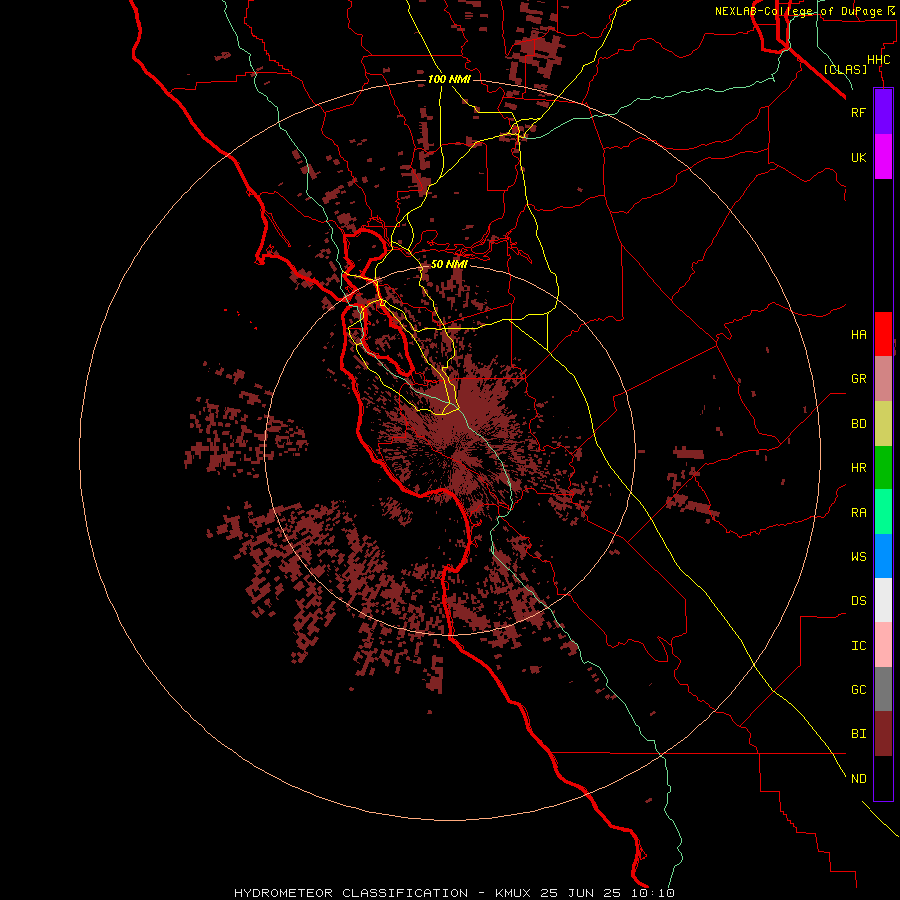Click the 'GC' legend label
Image resolution: width=900 pixels, height=900 pixels.
[x=858, y=689]
